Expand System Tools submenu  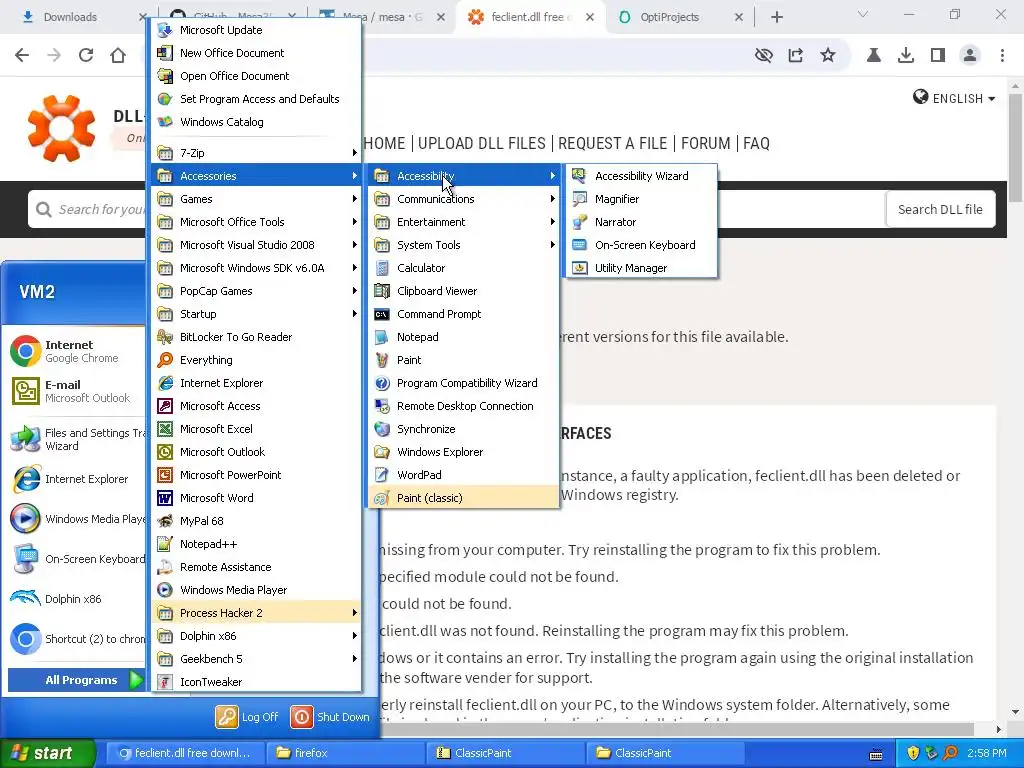click(463, 245)
